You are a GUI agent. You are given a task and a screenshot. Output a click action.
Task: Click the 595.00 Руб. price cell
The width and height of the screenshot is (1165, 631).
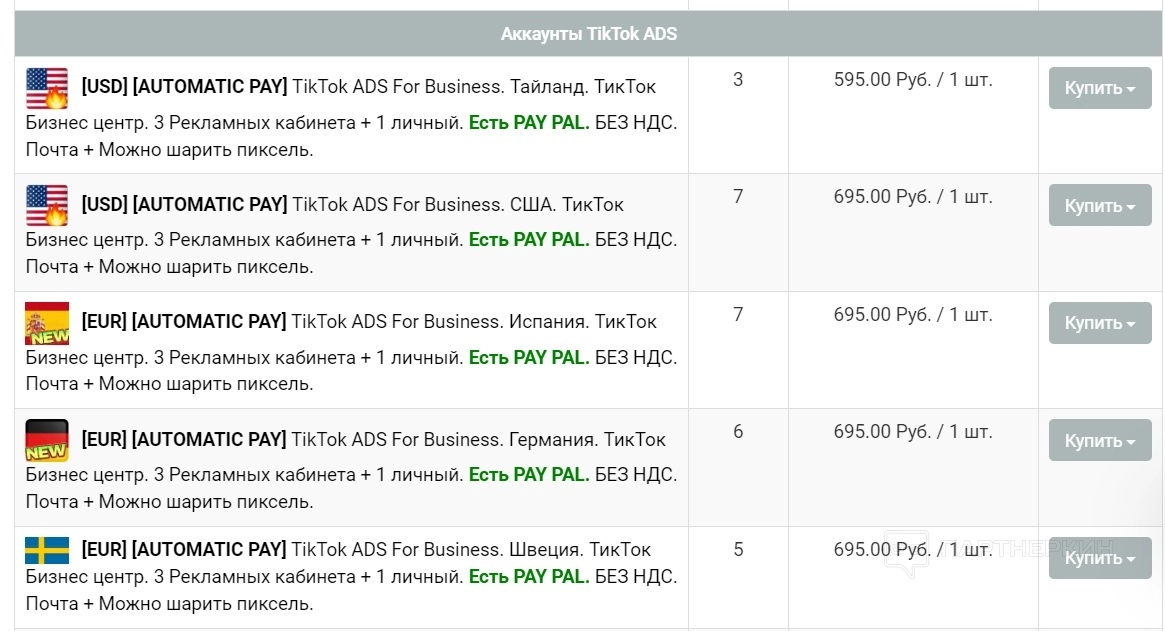[912, 80]
